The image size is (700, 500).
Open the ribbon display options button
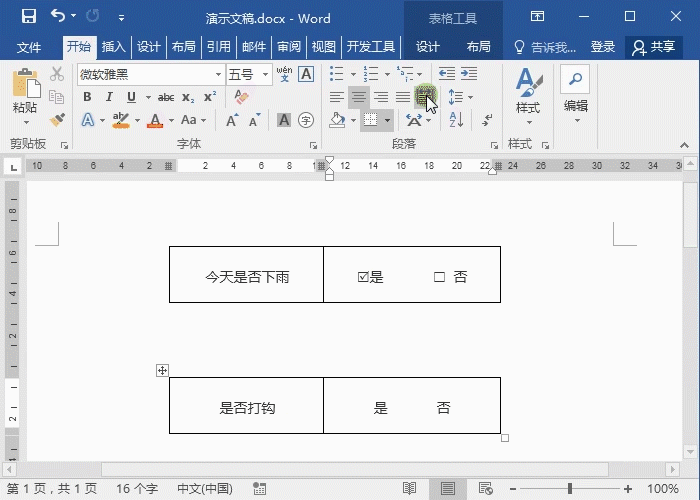538,17
